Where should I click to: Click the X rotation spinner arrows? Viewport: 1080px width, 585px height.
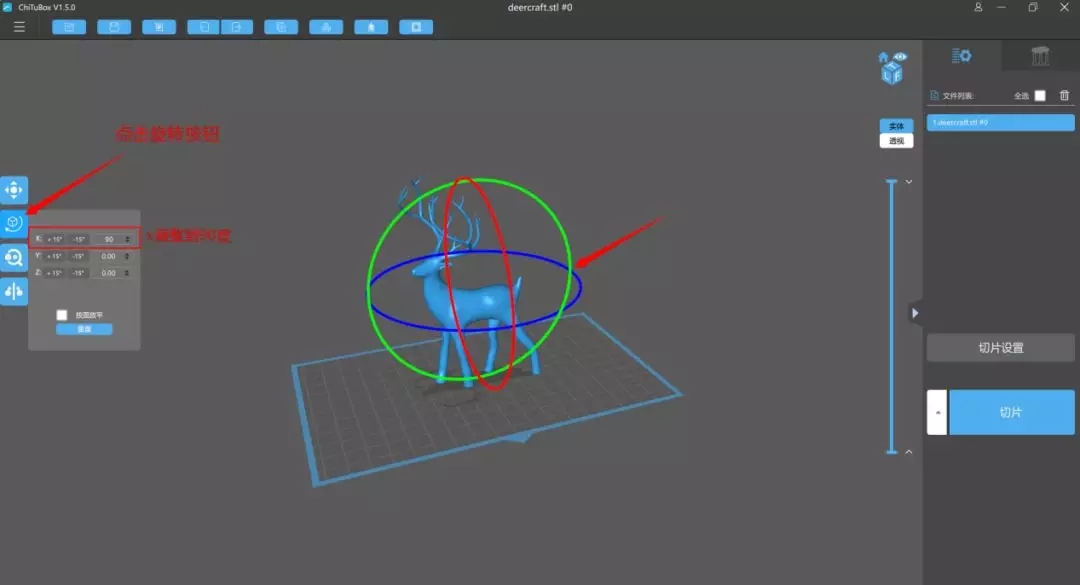[127, 239]
